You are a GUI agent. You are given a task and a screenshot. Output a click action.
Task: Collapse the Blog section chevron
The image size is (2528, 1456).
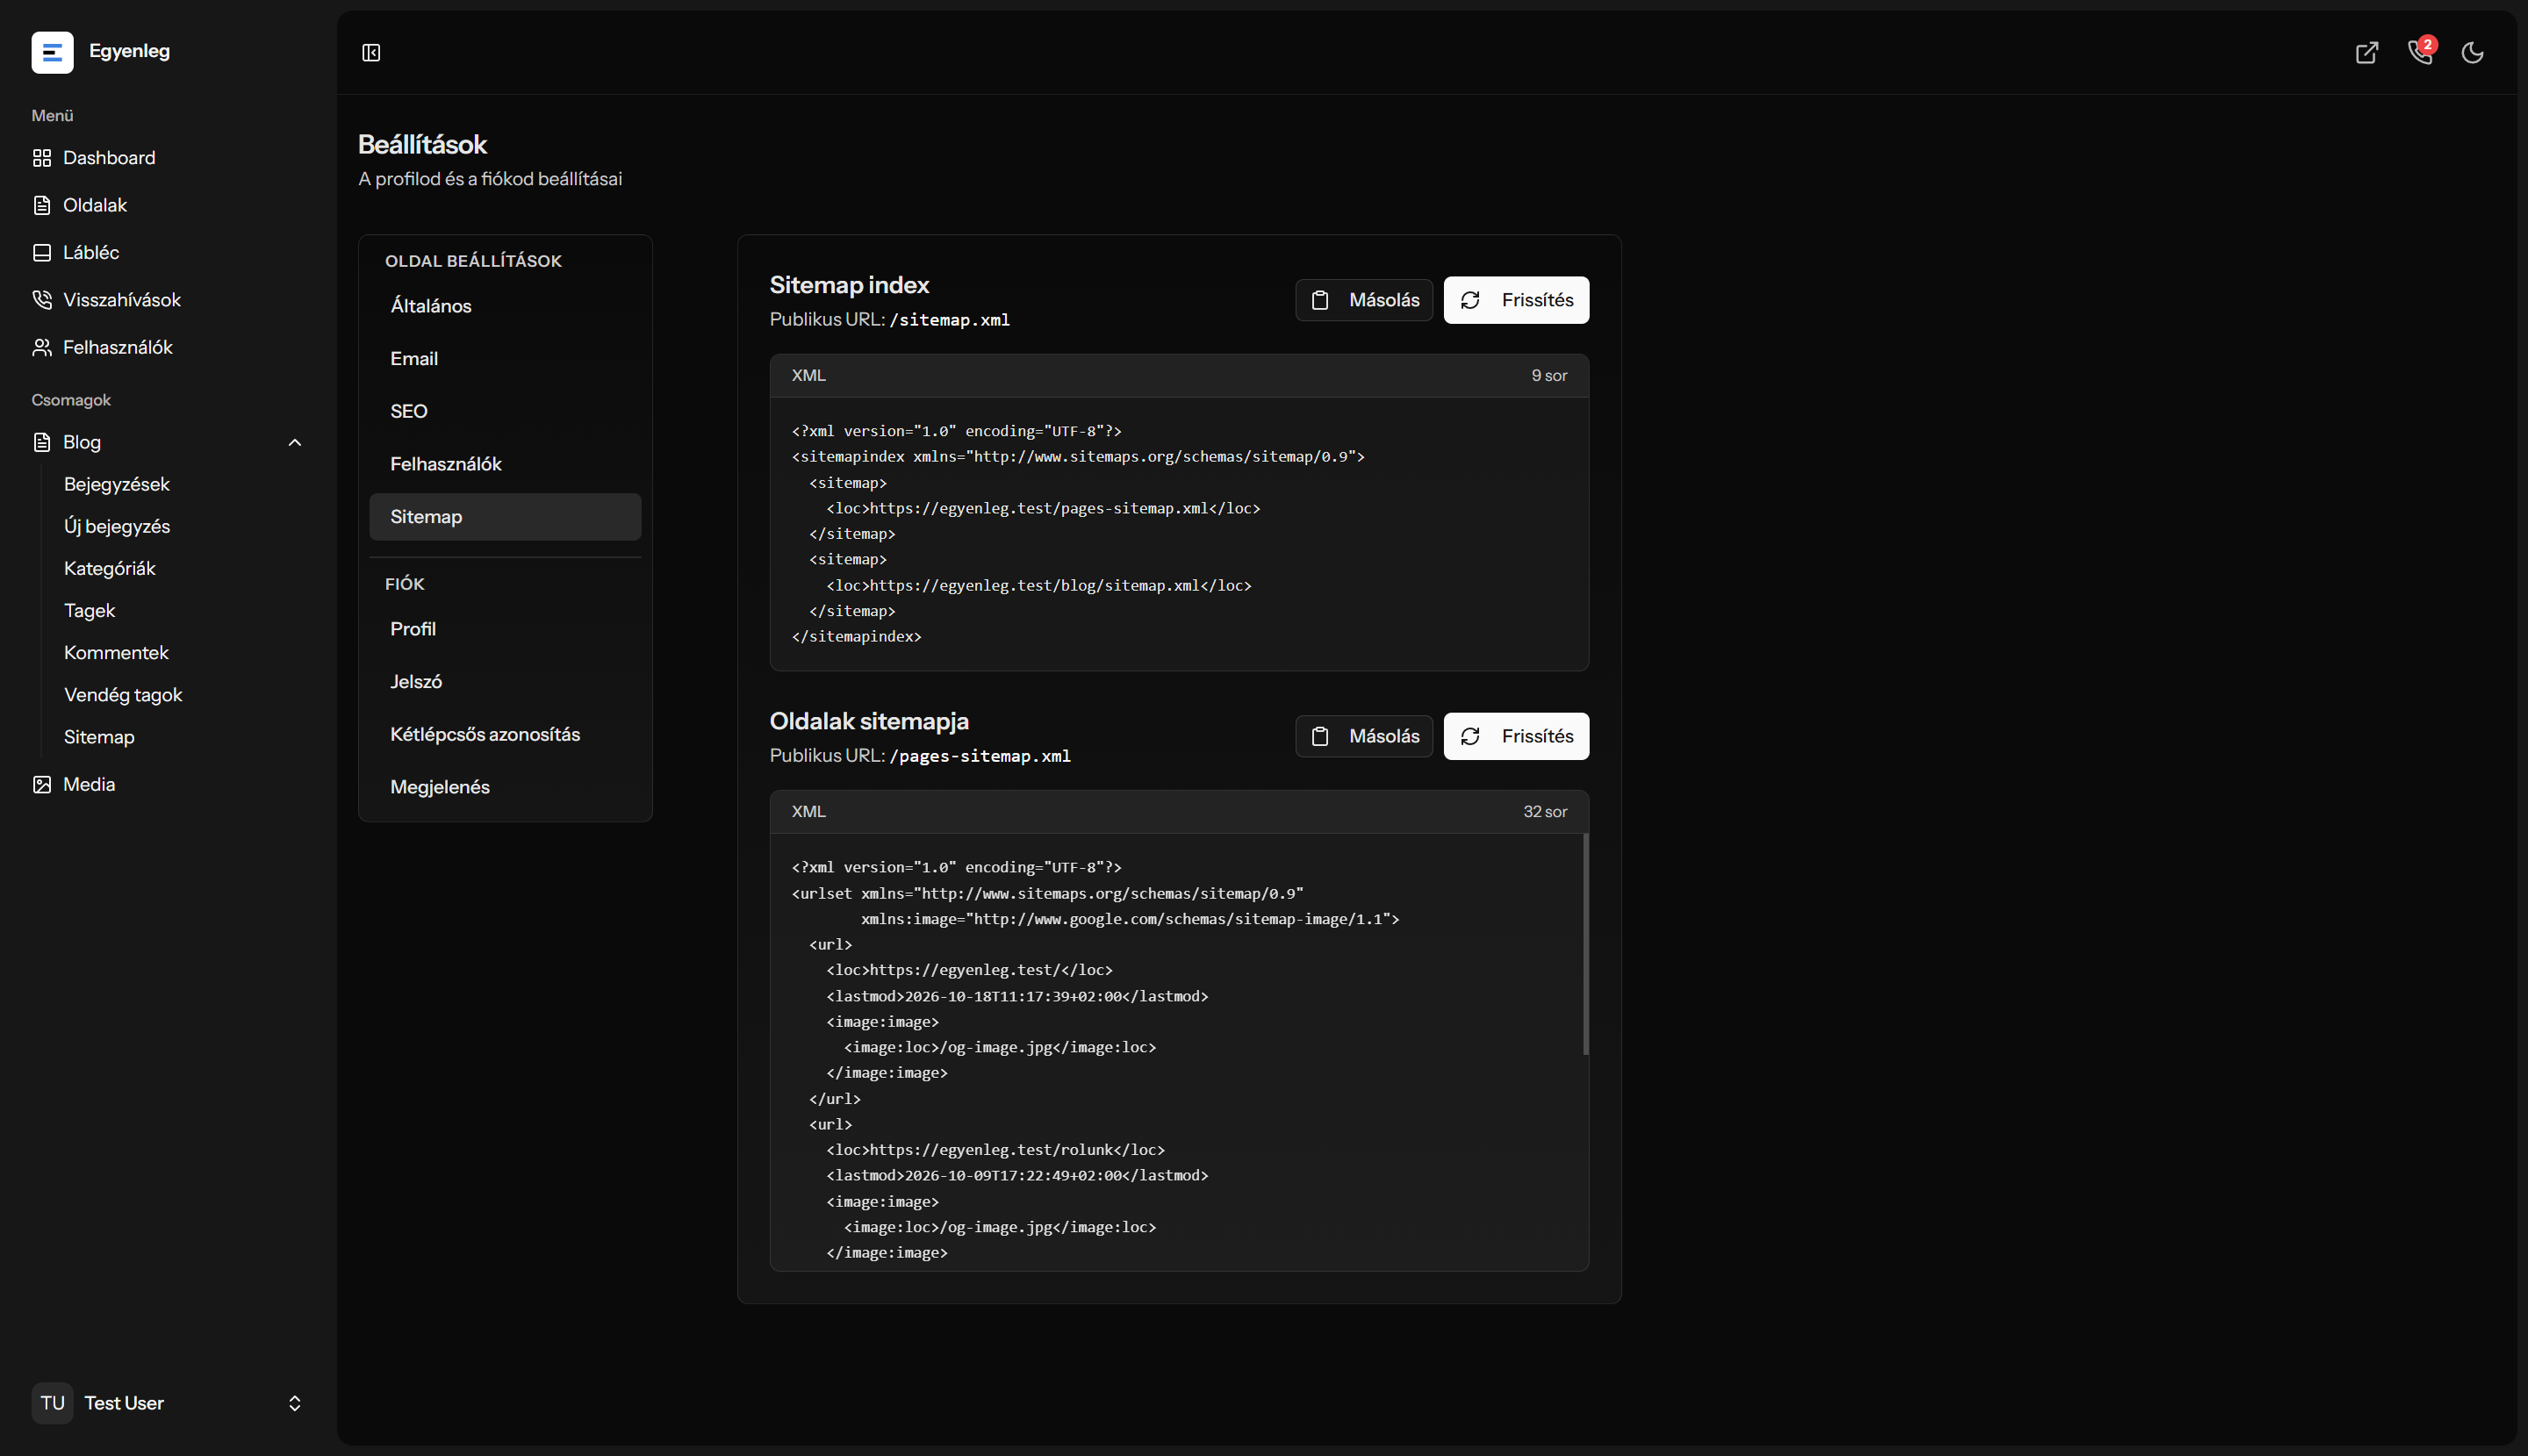coord(295,442)
